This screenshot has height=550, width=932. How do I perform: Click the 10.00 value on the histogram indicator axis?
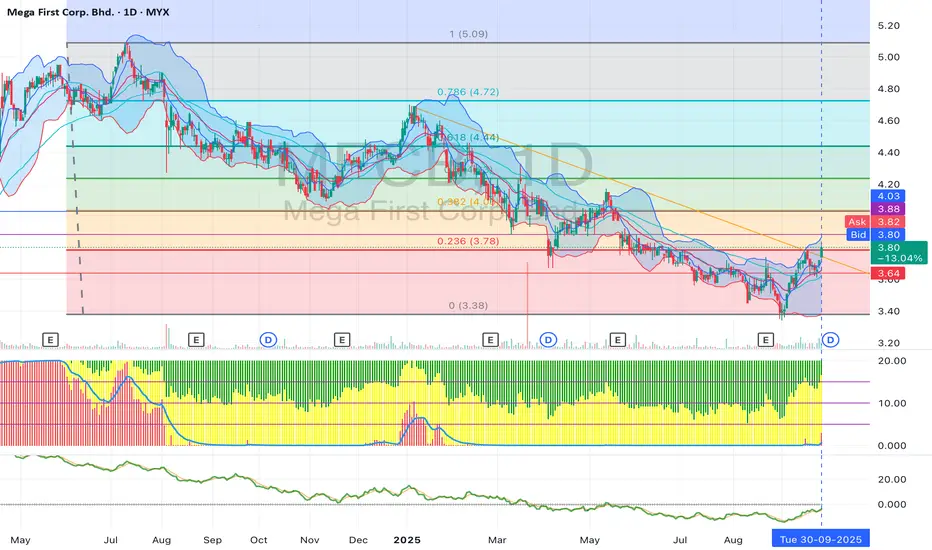tap(892, 403)
